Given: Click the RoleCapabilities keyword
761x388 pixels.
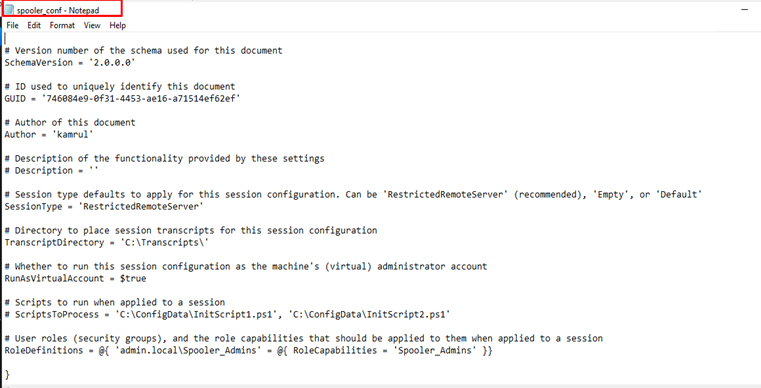Looking at the screenshot, I should coord(335,350).
